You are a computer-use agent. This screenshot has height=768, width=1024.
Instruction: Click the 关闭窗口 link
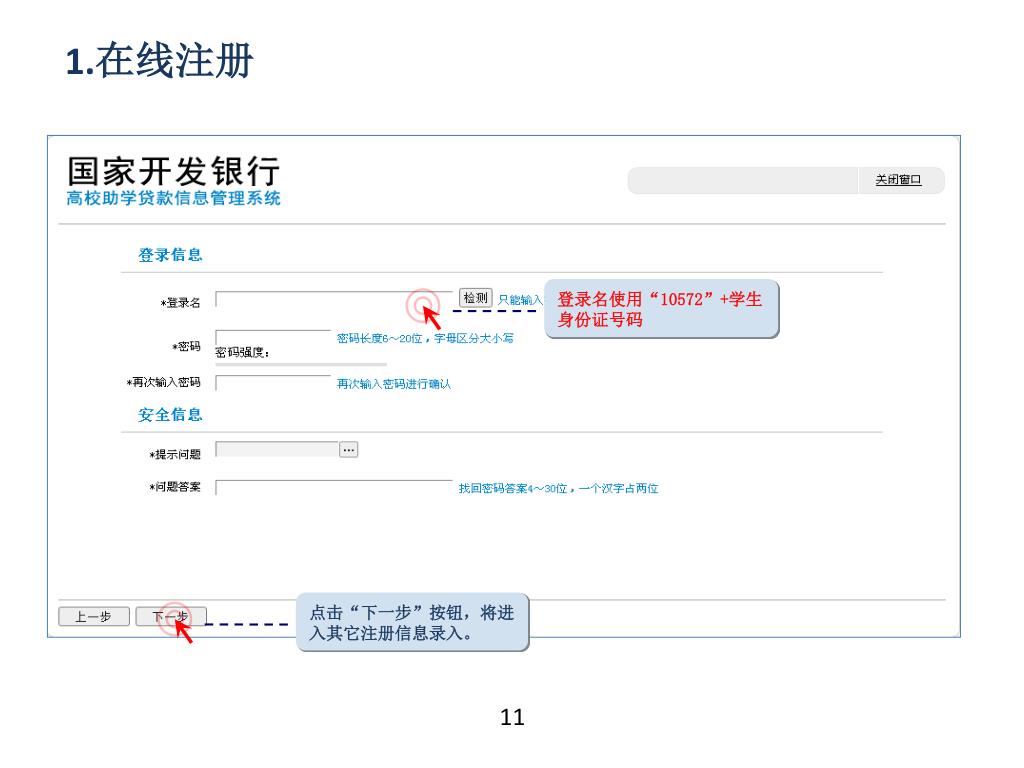coord(899,180)
